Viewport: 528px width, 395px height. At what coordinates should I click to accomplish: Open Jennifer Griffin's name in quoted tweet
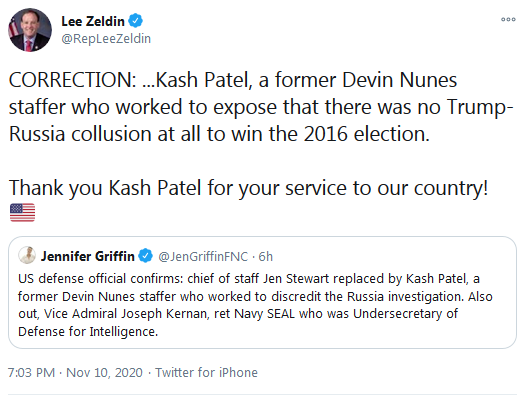coord(88,256)
